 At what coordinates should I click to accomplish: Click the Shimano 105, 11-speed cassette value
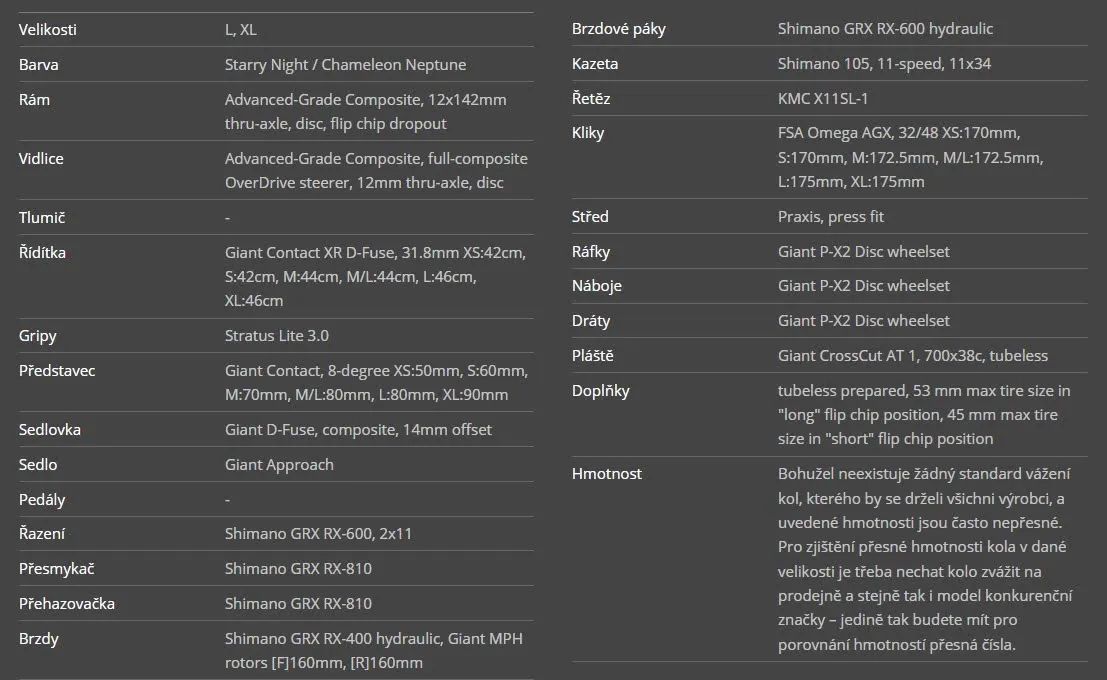pos(870,64)
